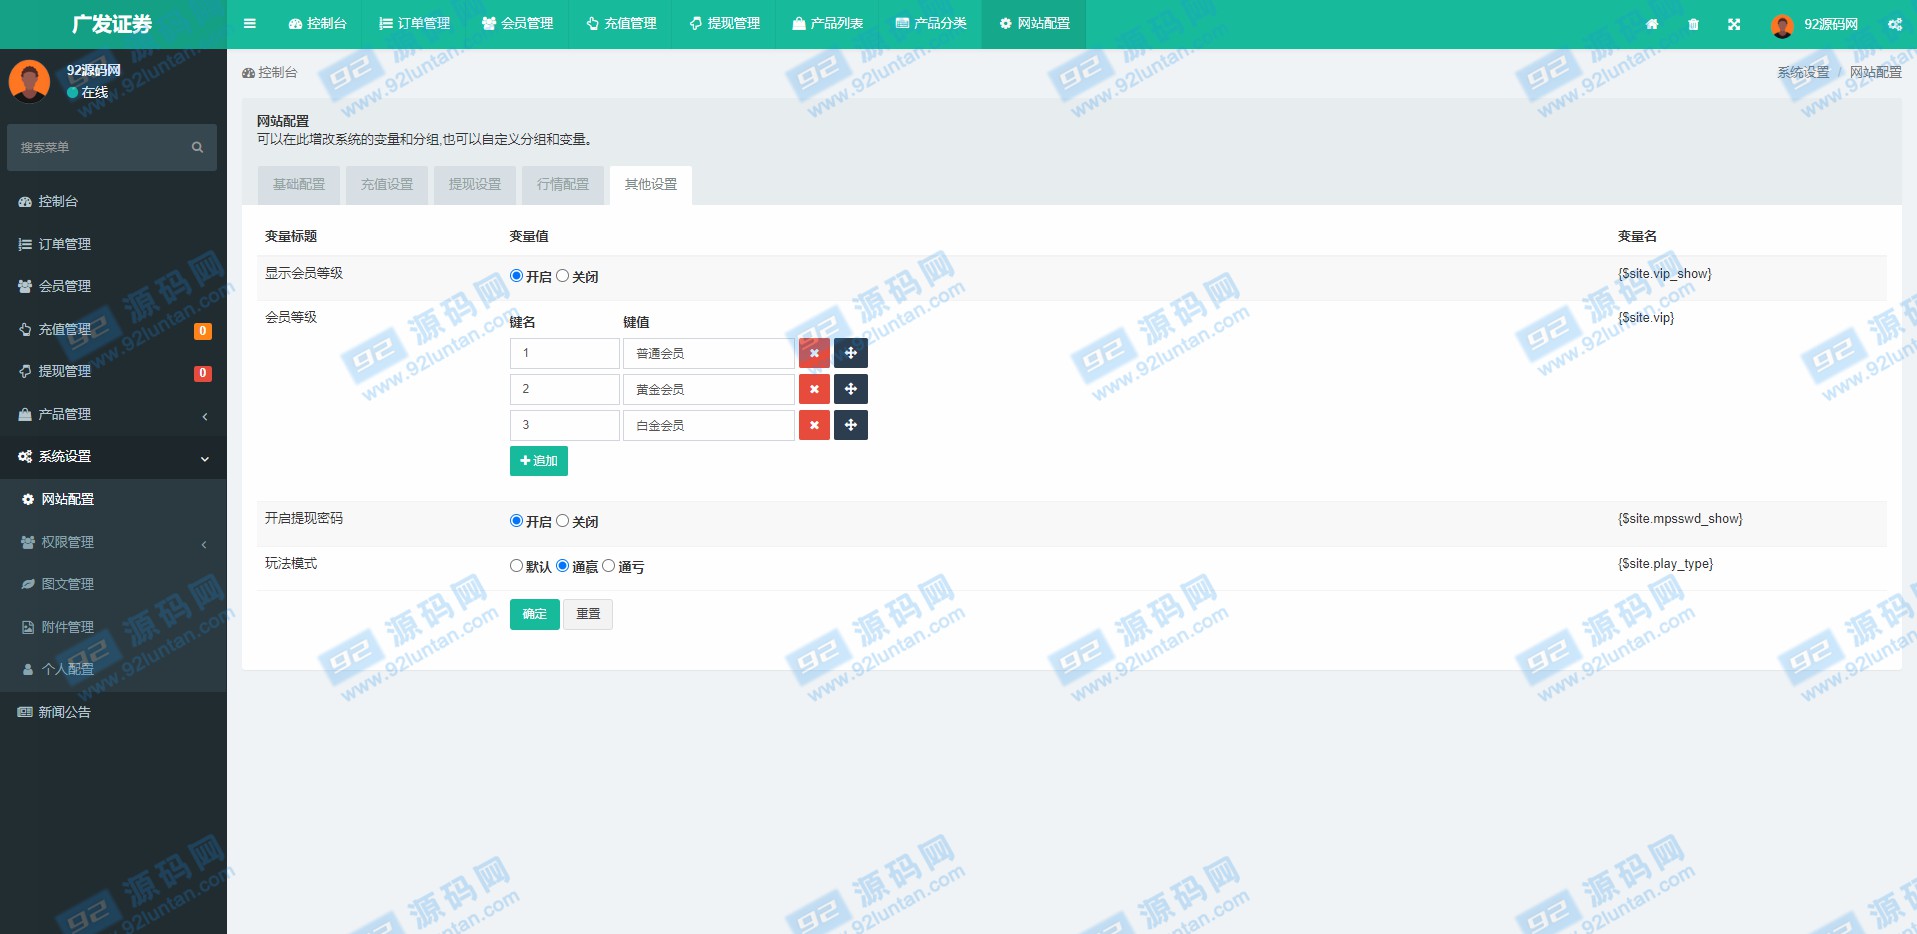Screen dimensions: 1917x934
Task: Go to 控制台 in the left sidebar
Action: [113, 202]
